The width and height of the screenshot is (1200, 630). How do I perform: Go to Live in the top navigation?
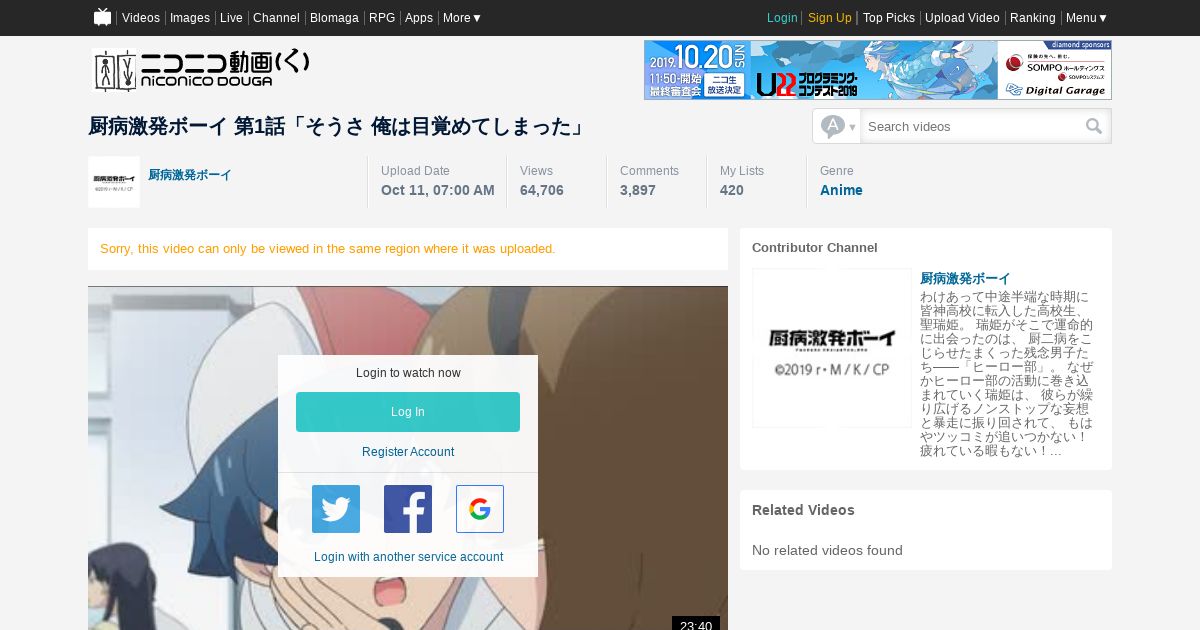point(231,18)
